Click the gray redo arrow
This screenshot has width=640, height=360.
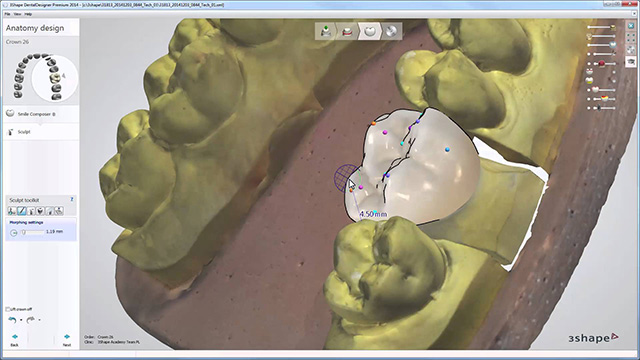[30, 320]
